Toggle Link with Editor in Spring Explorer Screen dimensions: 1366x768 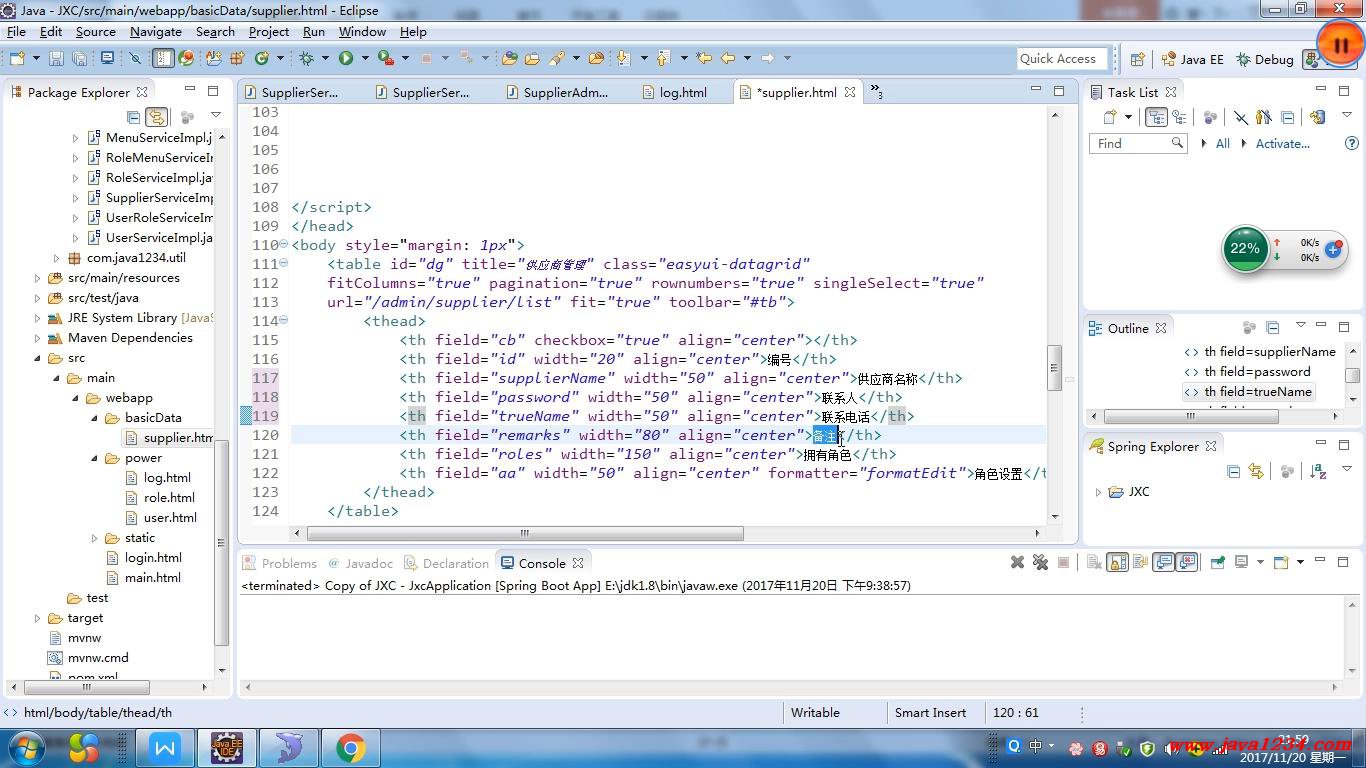pos(1256,471)
